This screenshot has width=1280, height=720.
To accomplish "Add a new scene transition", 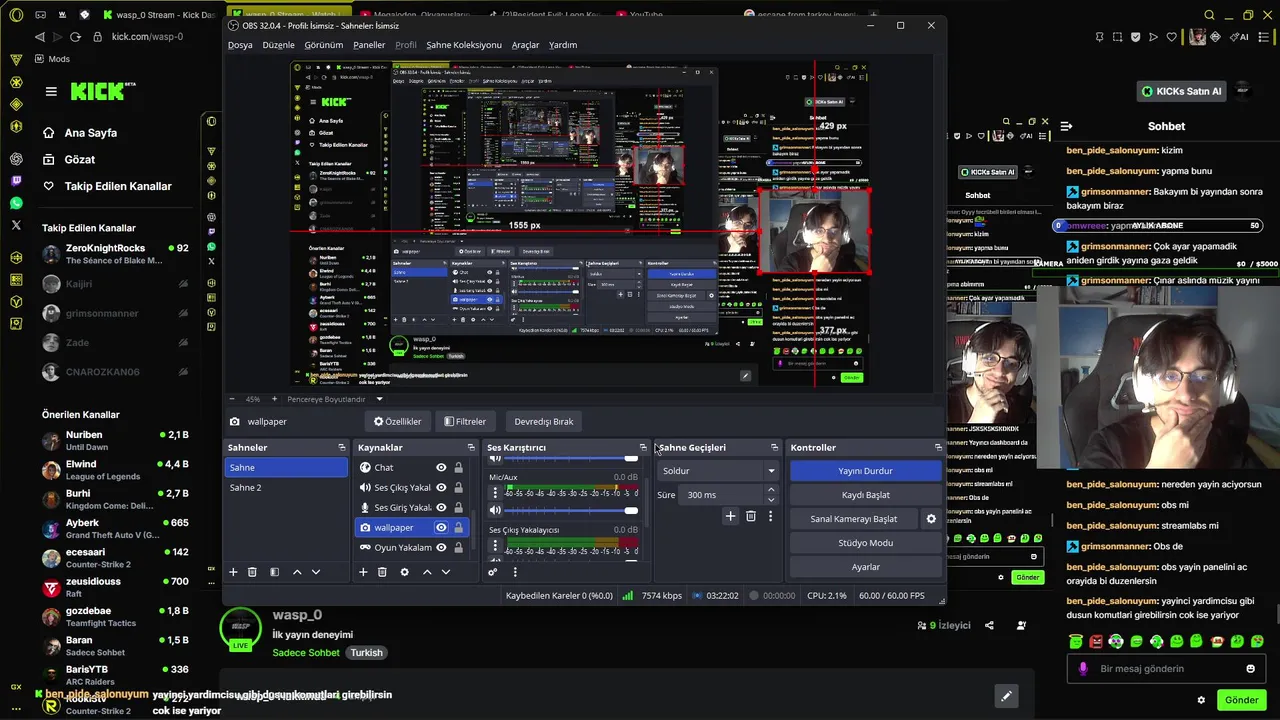I will [730, 516].
